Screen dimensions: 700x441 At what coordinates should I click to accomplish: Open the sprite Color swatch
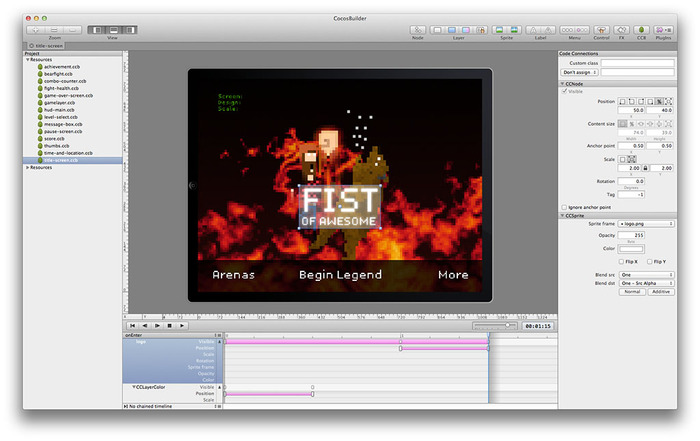(631, 249)
